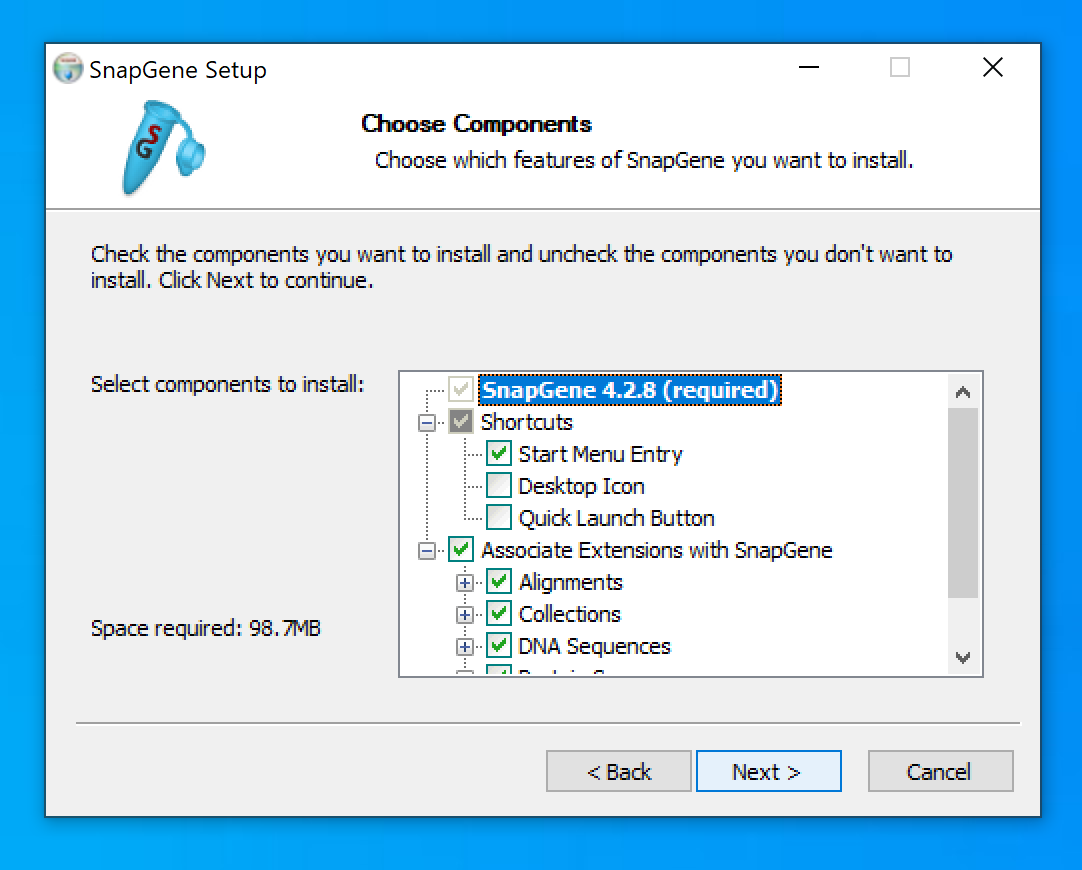This screenshot has width=1082, height=870.
Task: Cancel the SnapGene setup
Action: pos(940,772)
